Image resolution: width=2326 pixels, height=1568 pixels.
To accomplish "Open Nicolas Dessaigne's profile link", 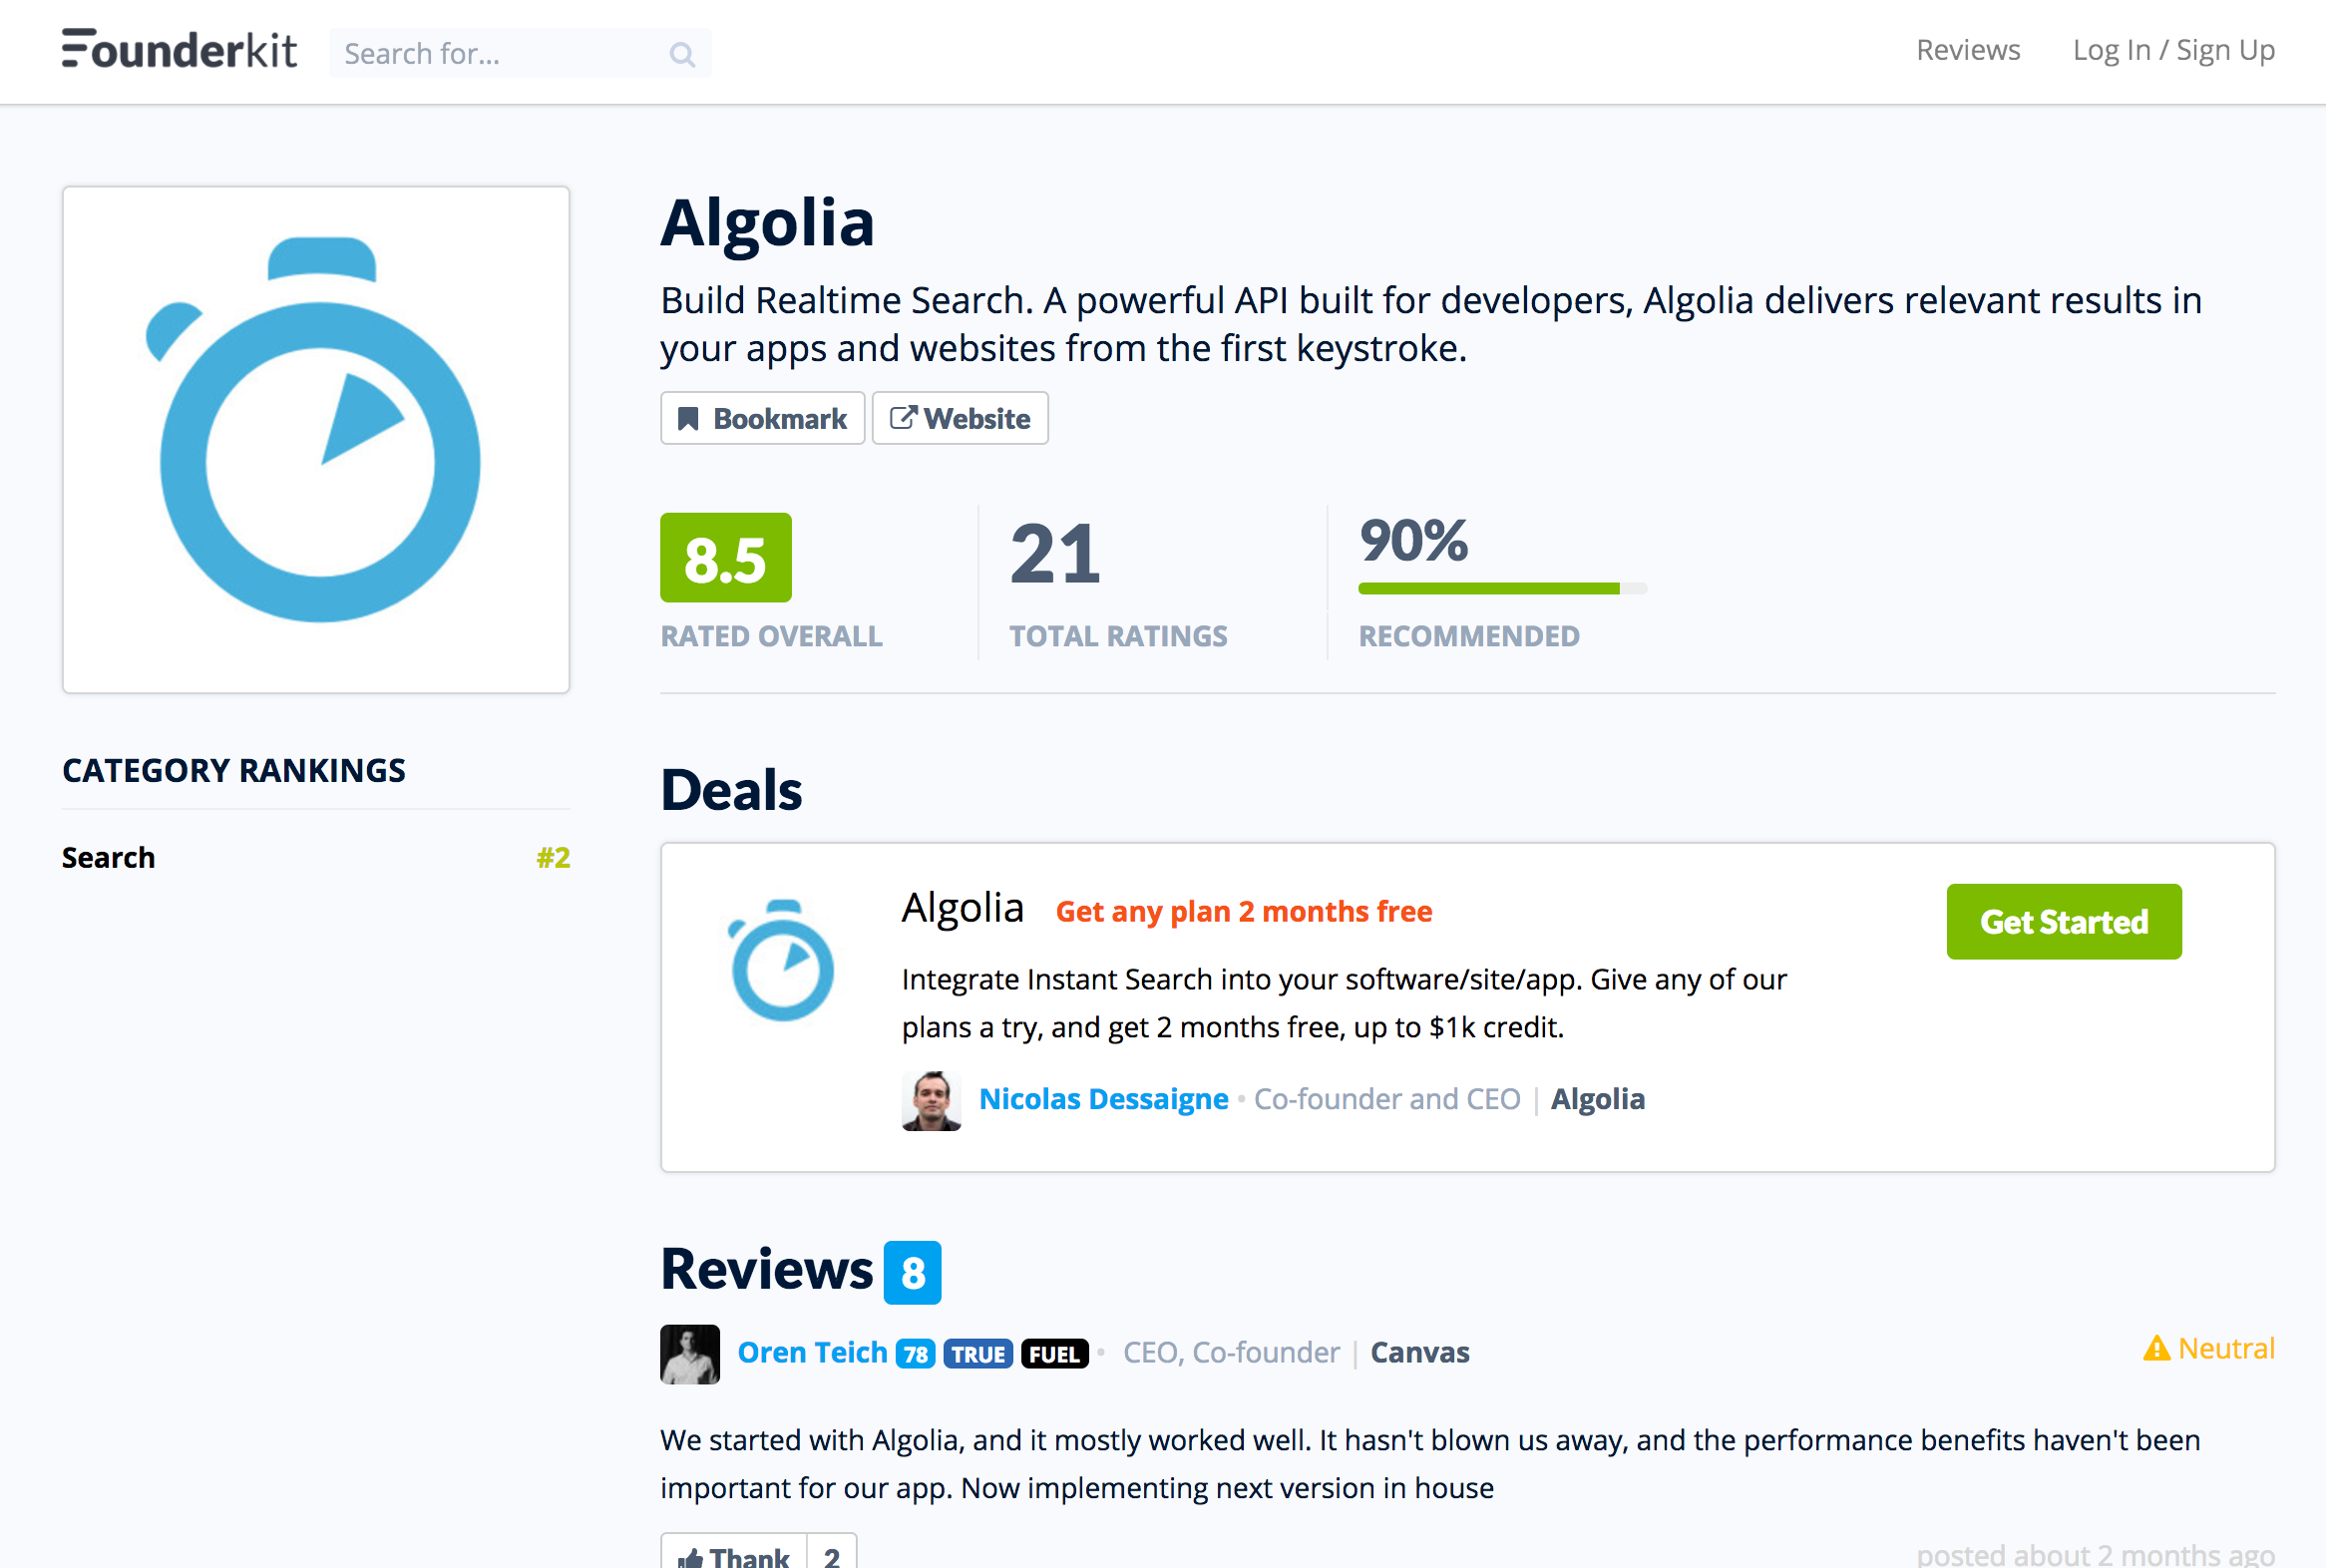I will pos(1103,1098).
